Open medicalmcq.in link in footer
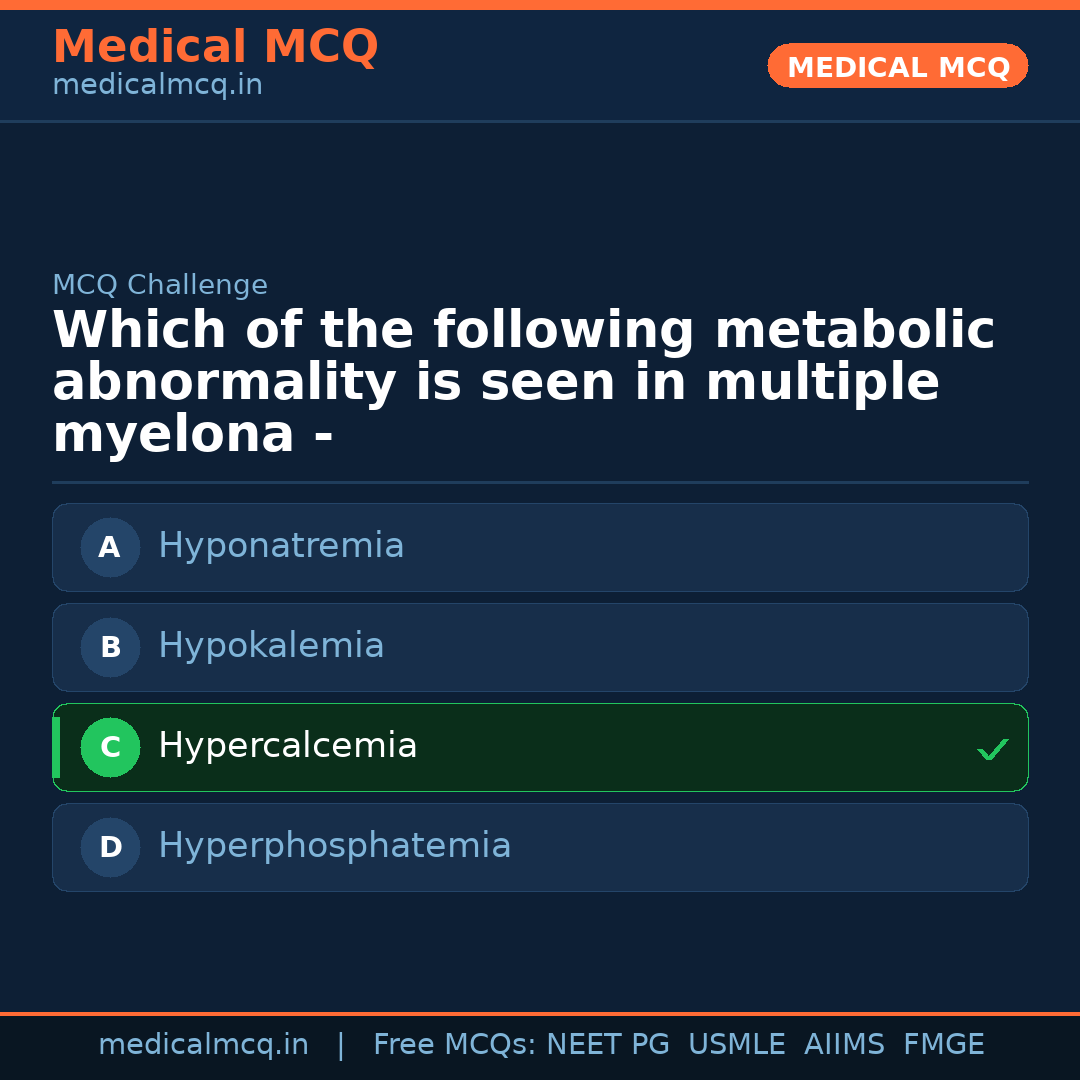 coord(203,1045)
